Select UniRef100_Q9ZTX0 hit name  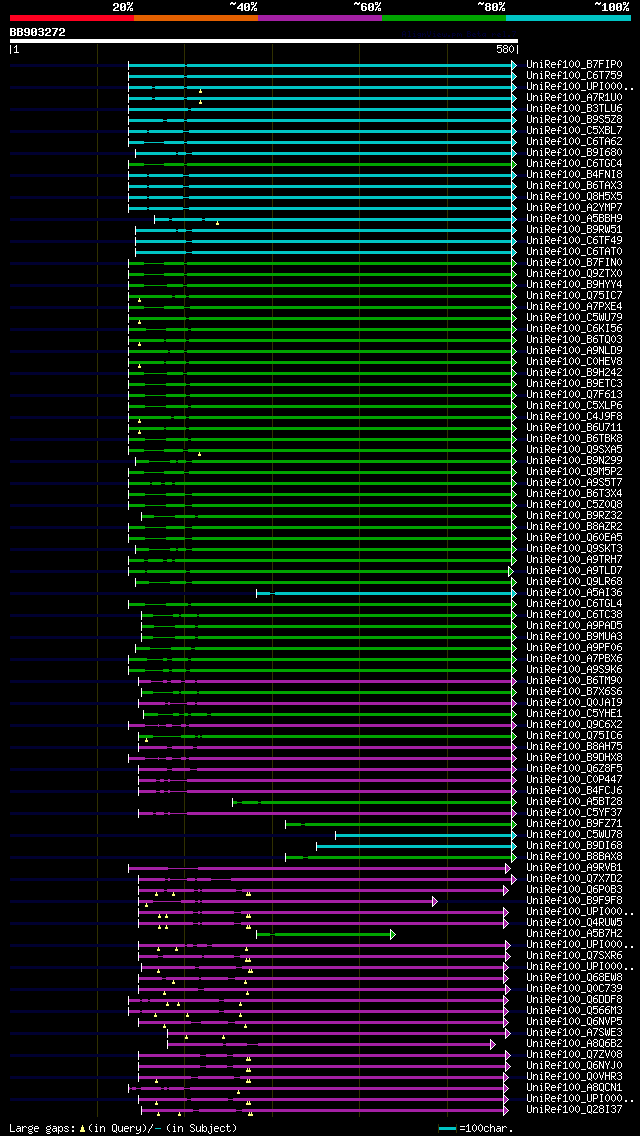point(574,274)
